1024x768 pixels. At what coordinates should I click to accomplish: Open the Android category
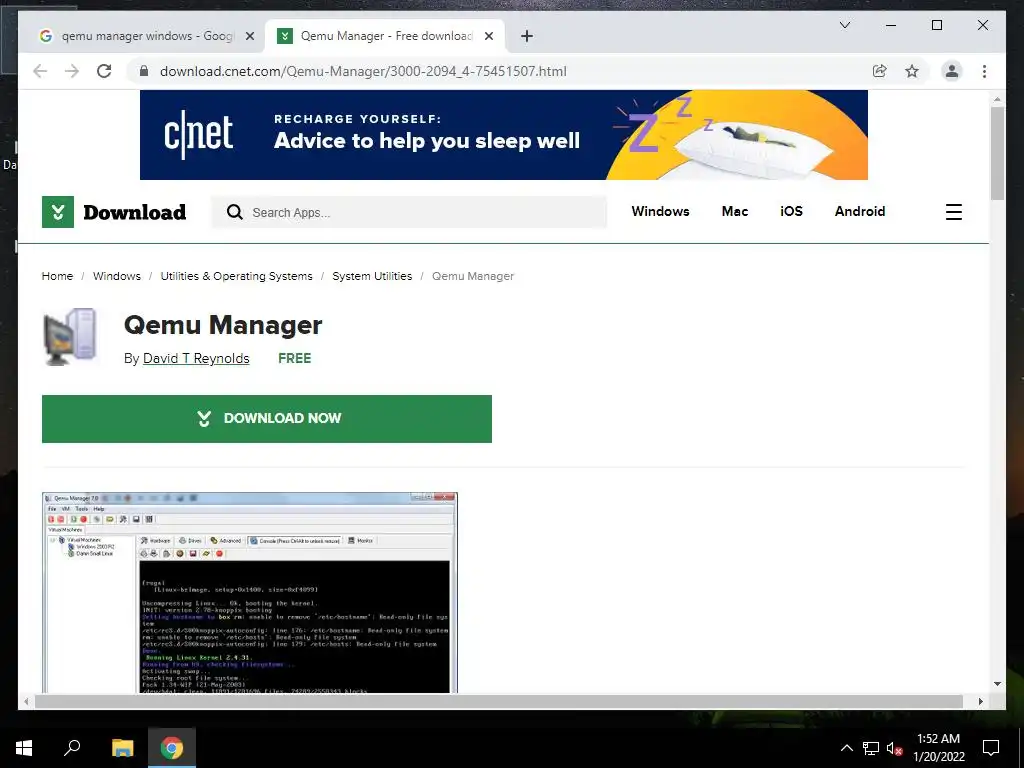click(859, 212)
